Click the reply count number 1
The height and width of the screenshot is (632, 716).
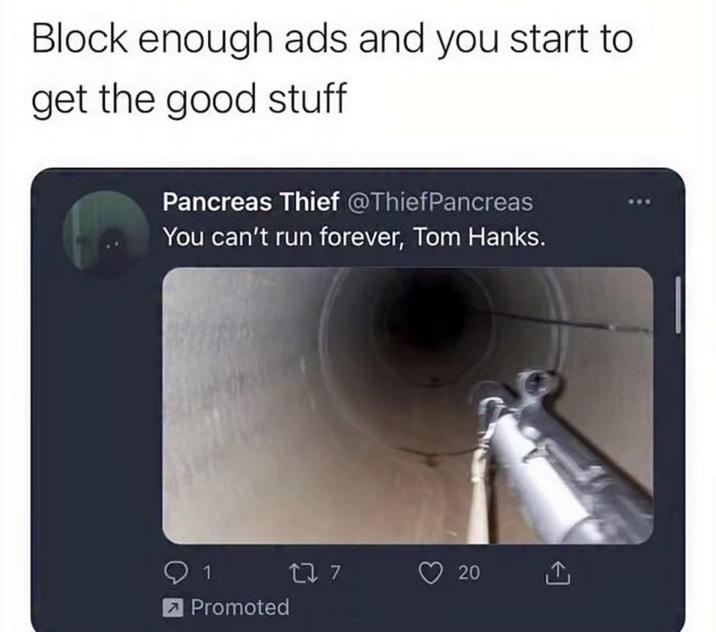pyautogui.click(x=207, y=573)
